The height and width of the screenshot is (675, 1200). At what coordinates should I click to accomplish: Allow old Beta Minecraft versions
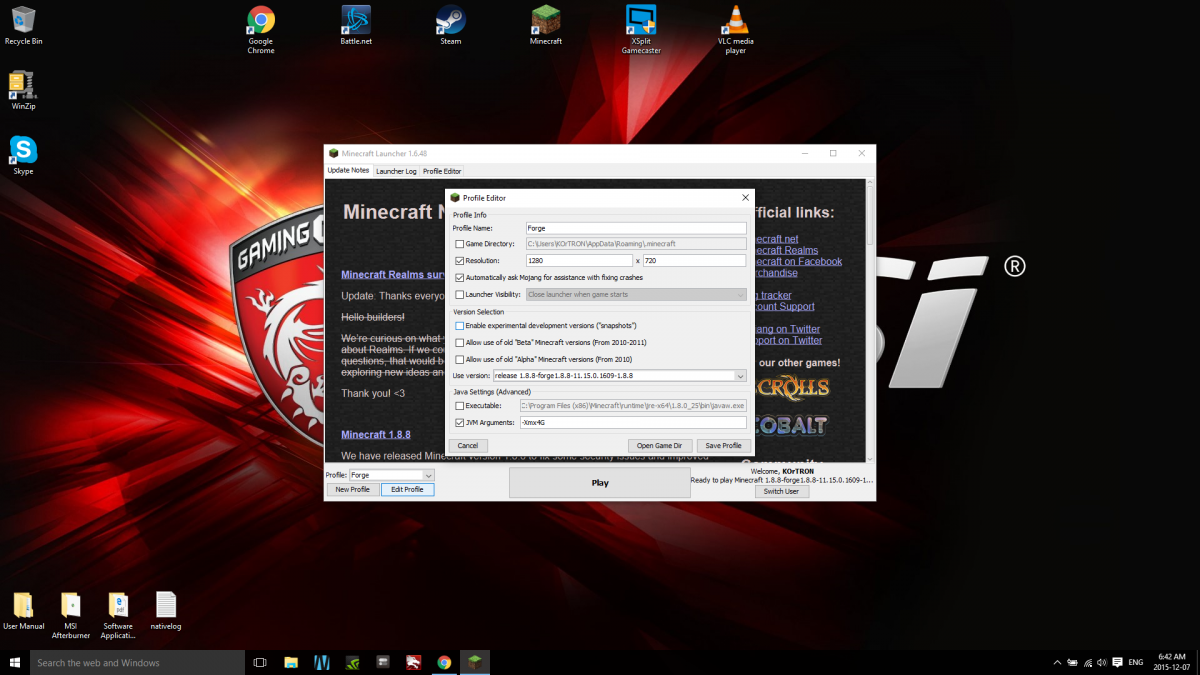459,342
